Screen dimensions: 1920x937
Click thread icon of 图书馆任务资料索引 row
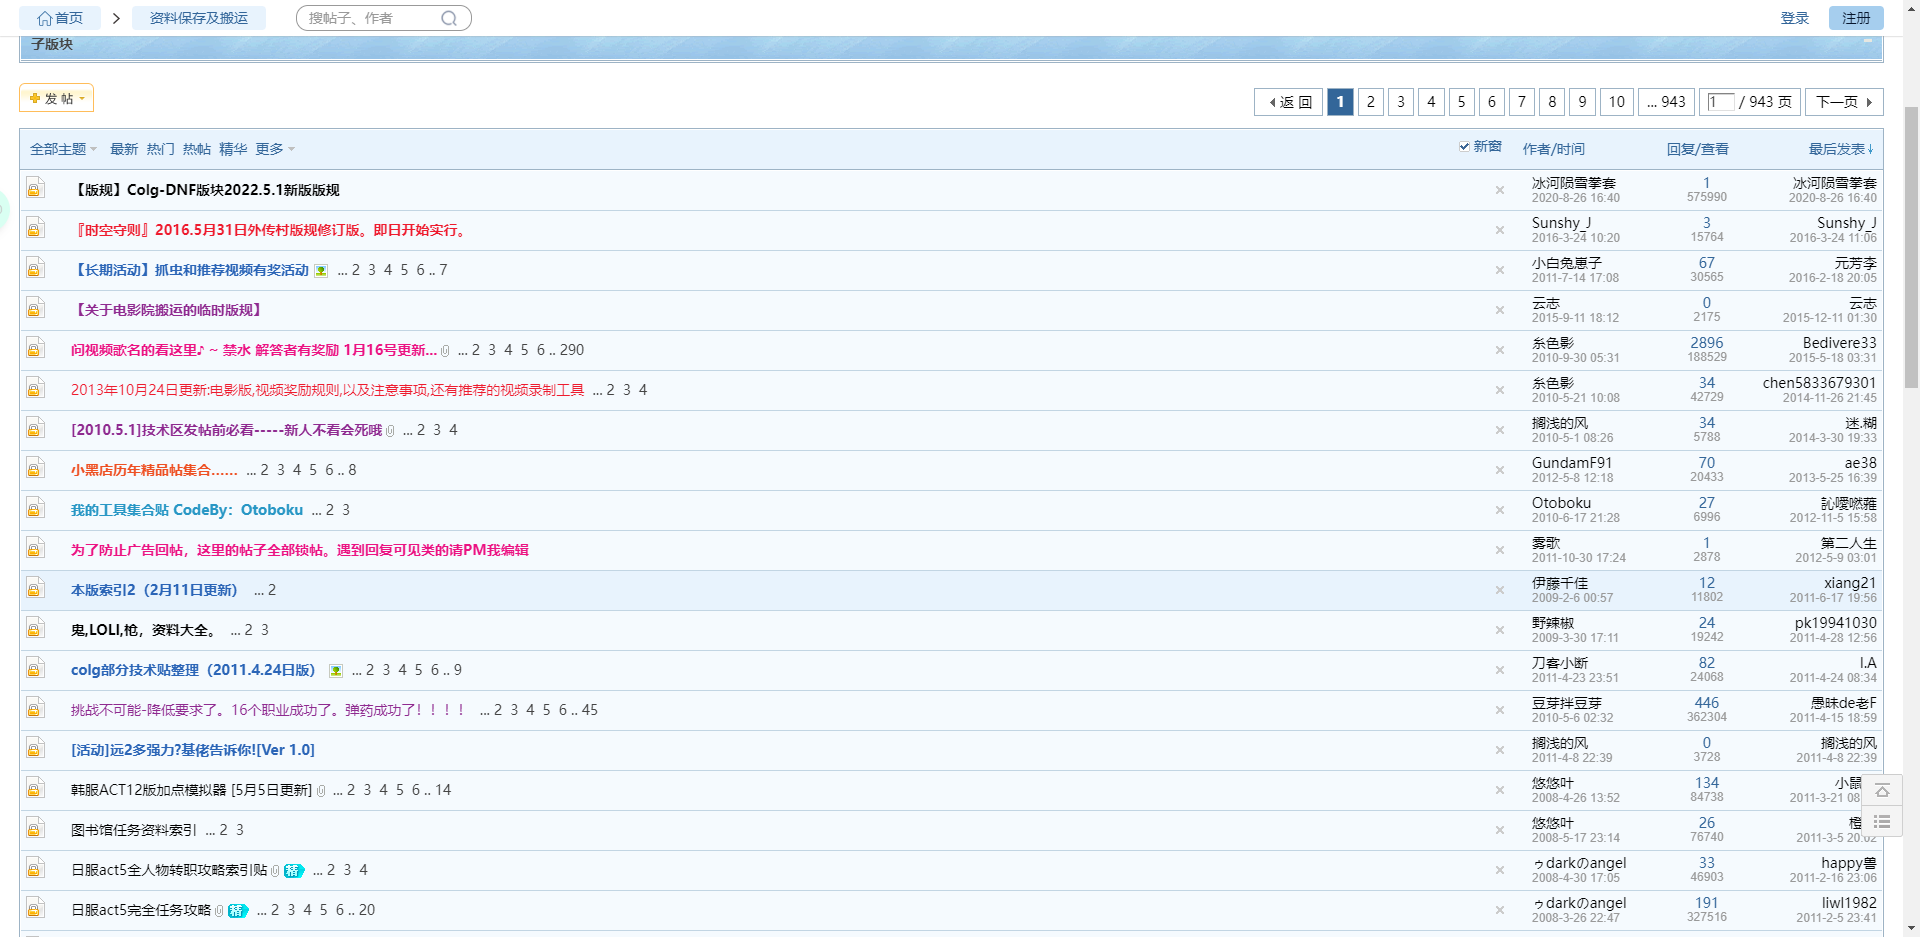pos(35,828)
